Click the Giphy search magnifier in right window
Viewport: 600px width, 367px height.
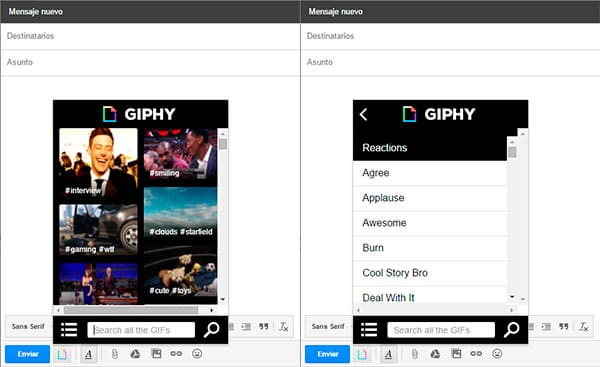tap(512, 329)
